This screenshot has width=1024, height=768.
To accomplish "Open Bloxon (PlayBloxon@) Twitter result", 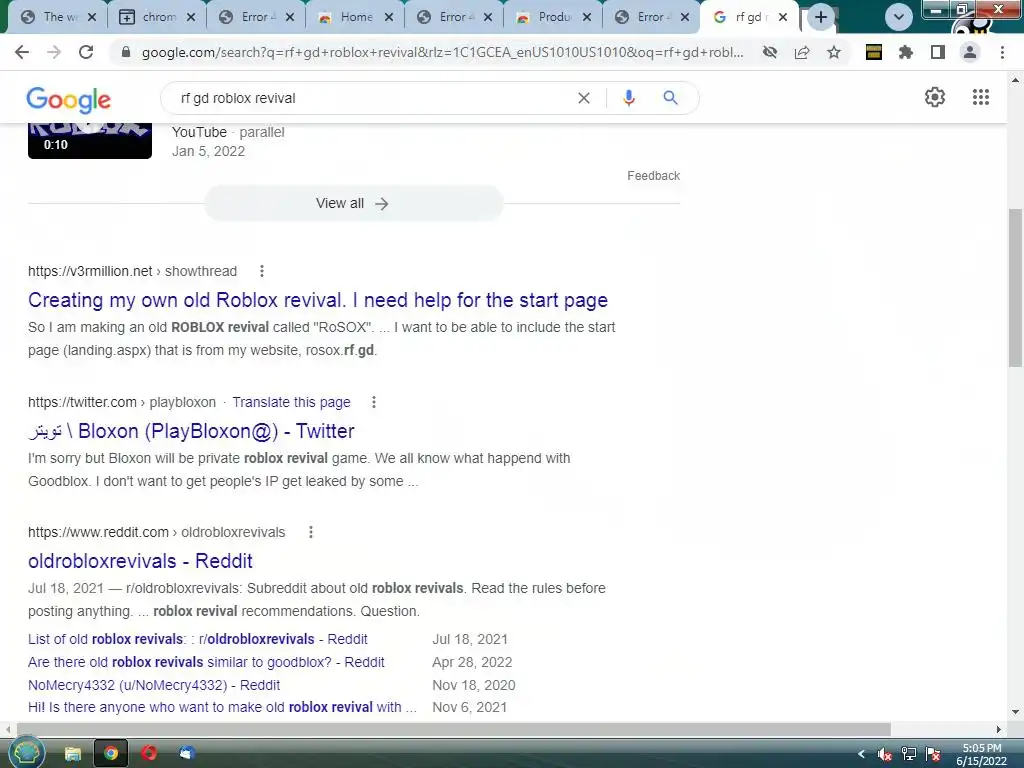I will (191, 431).
